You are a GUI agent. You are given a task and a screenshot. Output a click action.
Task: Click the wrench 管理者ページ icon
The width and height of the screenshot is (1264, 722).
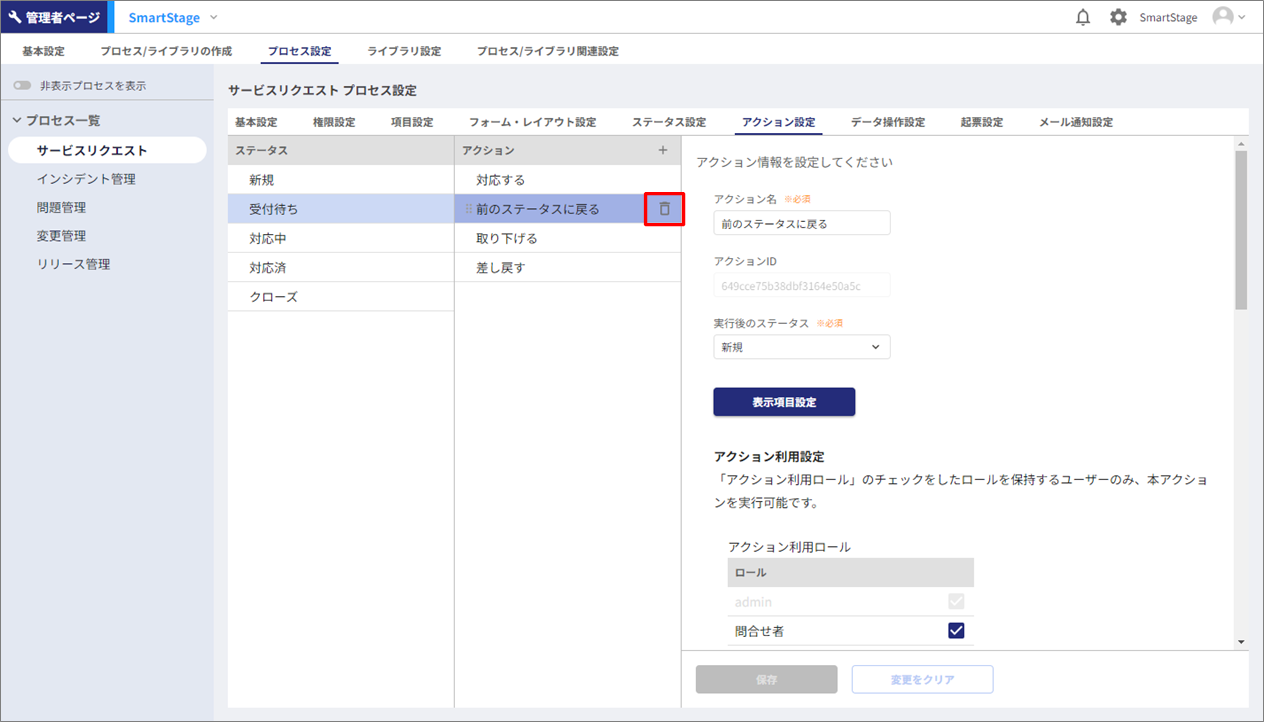pos(15,17)
